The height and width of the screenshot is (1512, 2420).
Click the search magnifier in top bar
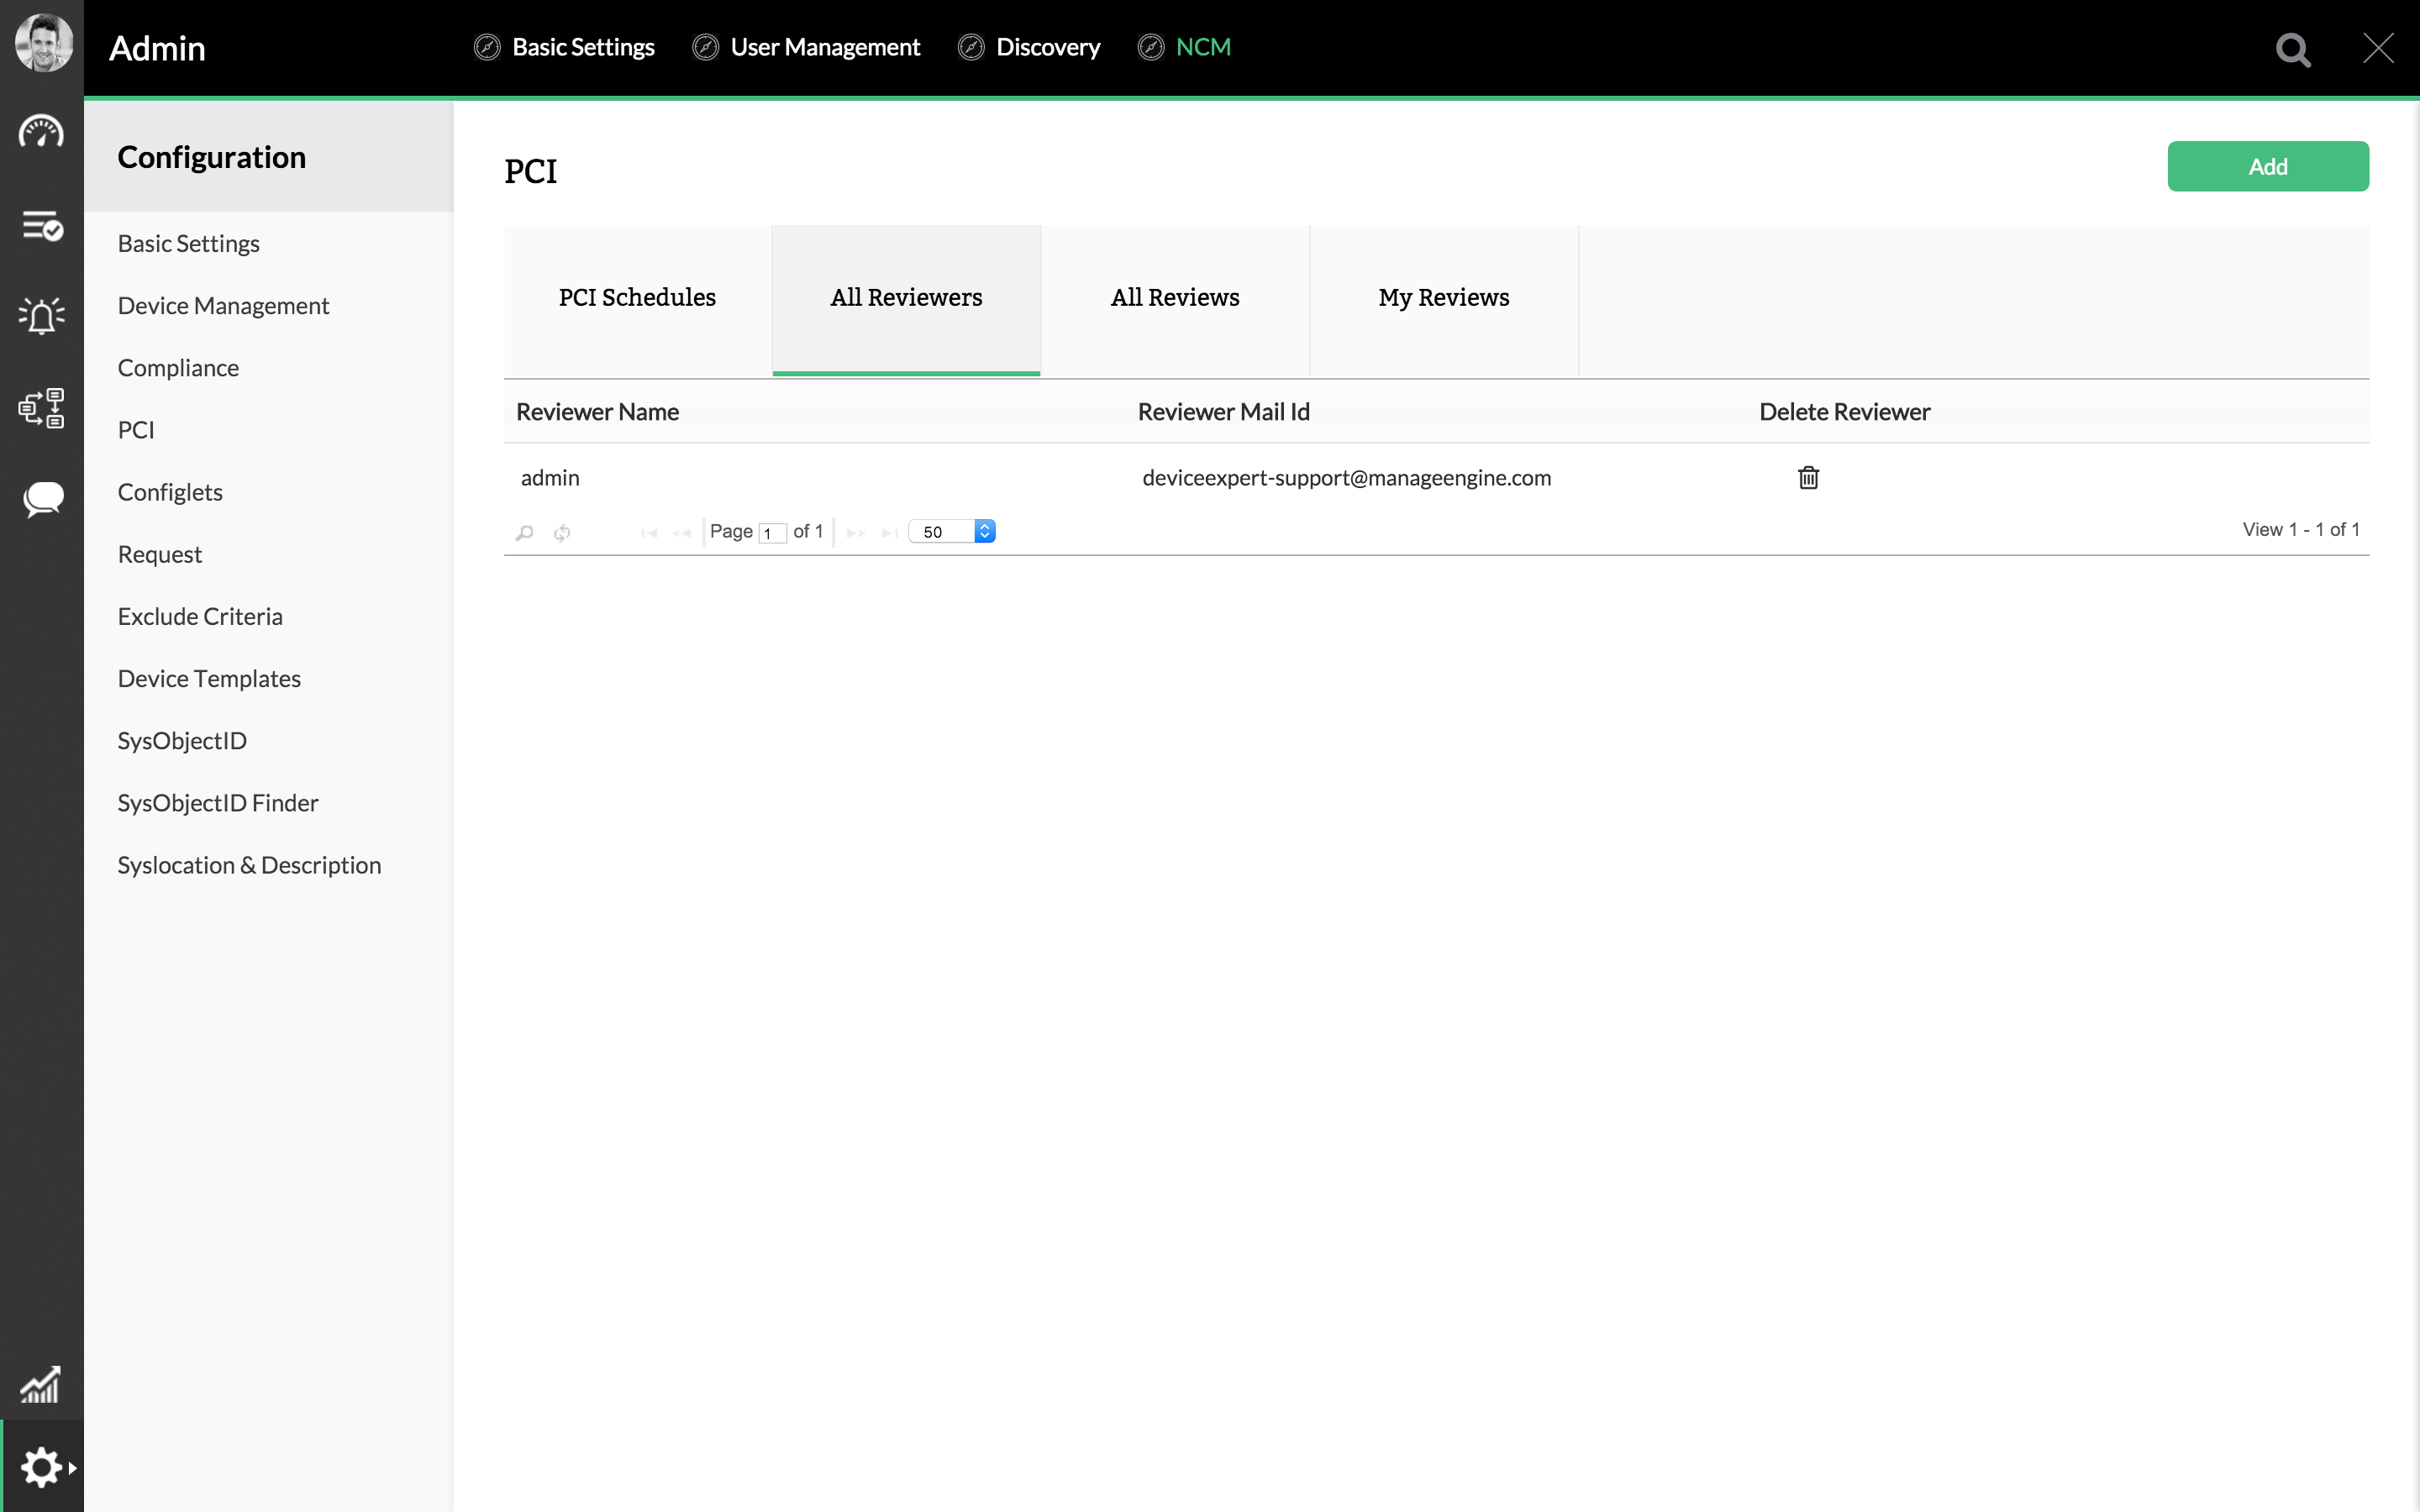pyautogui.click(x=2292, y=49)
